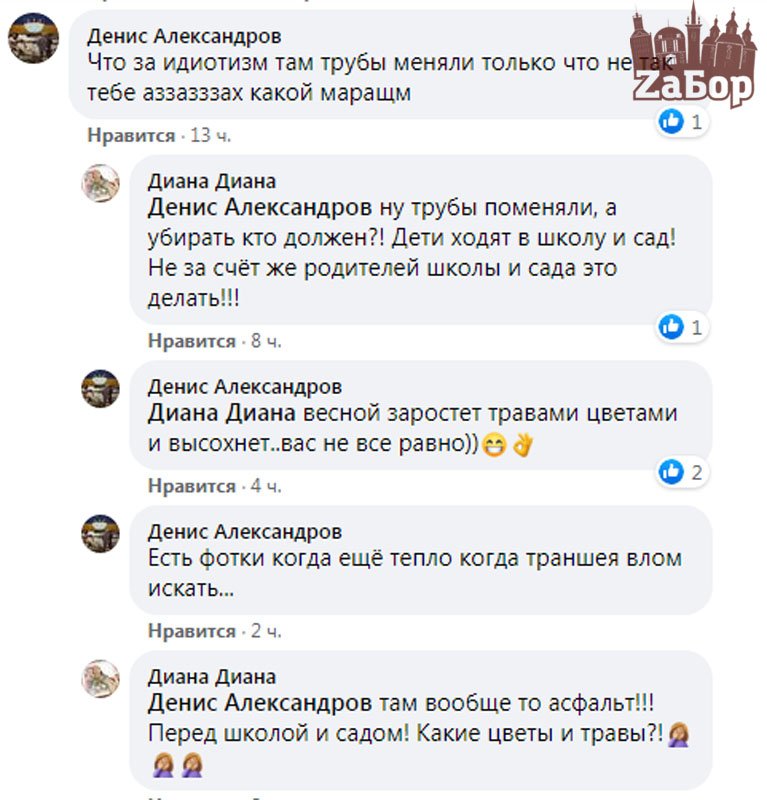Click mention Денис Александров in last reply
The height and width of the screenshot is (800, 767).
pyautogui.click(x=260, y=703)
